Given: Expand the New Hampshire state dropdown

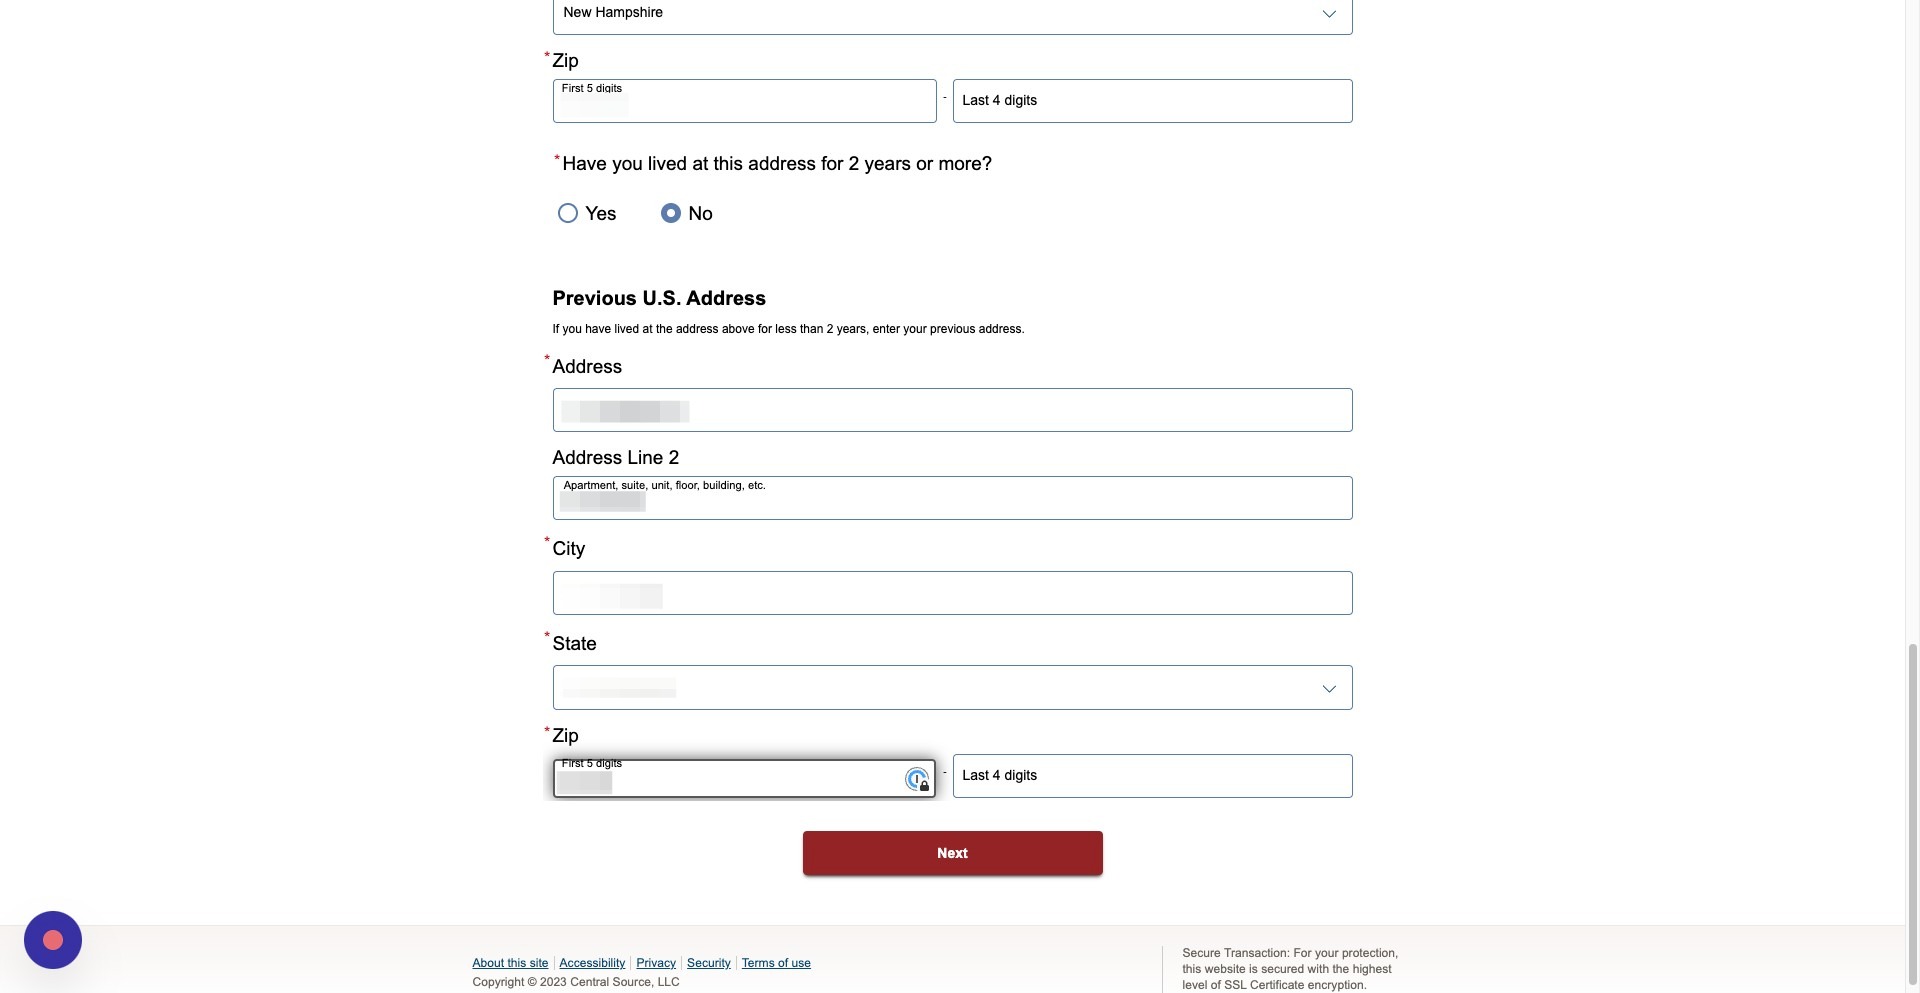Looking at the screenshot, I should click(x=952, y=14).
